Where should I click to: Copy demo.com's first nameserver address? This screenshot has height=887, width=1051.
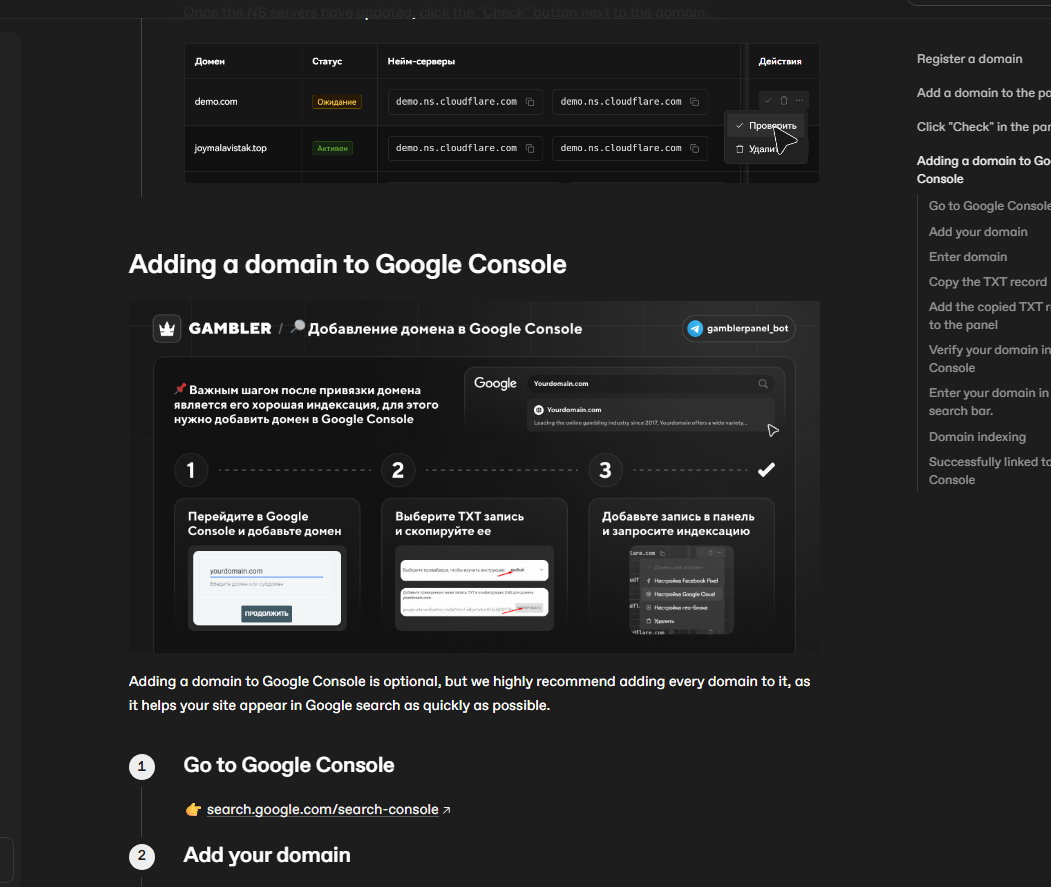(531, 101)
